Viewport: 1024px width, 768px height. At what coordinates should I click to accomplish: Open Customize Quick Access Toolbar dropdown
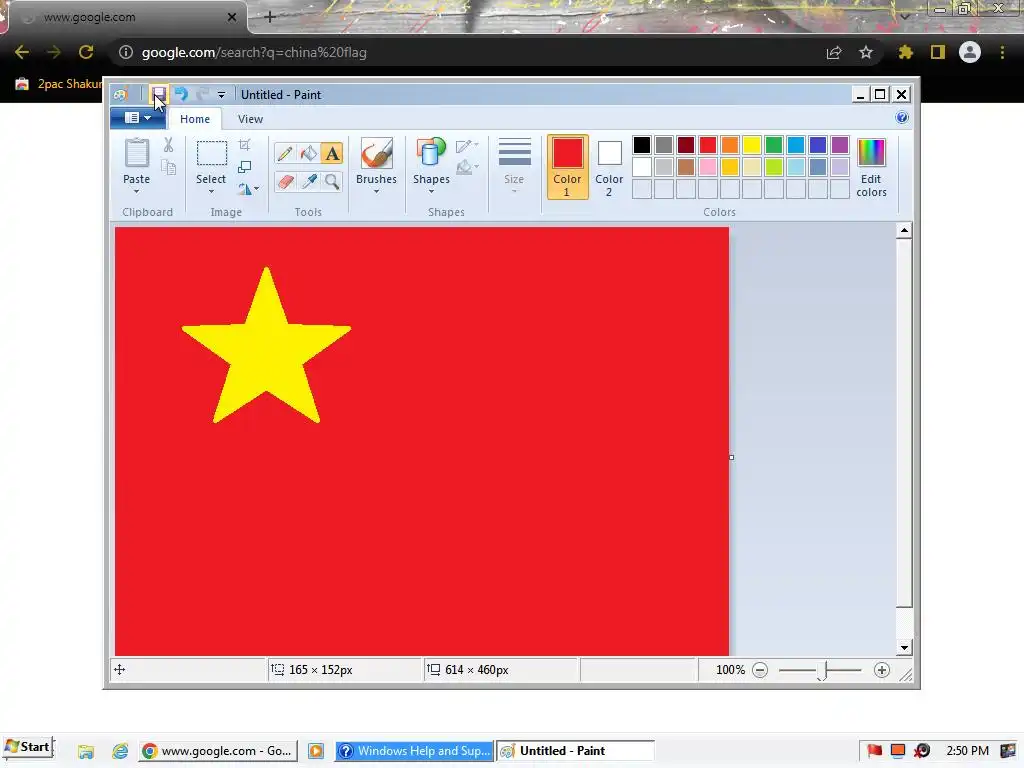[x=221, y=95]
